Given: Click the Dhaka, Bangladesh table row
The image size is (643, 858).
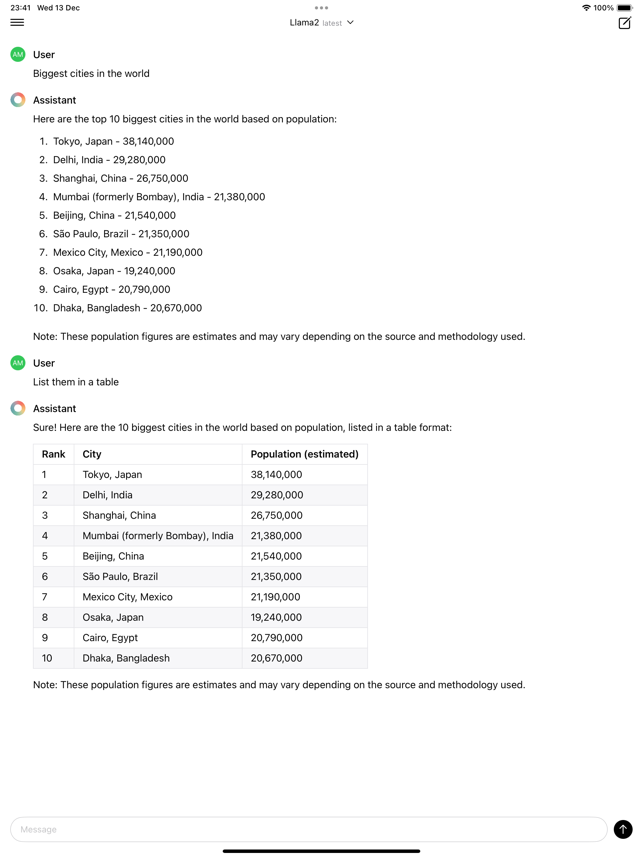Looking at the screenshot, I should click(x=200, y=658).
